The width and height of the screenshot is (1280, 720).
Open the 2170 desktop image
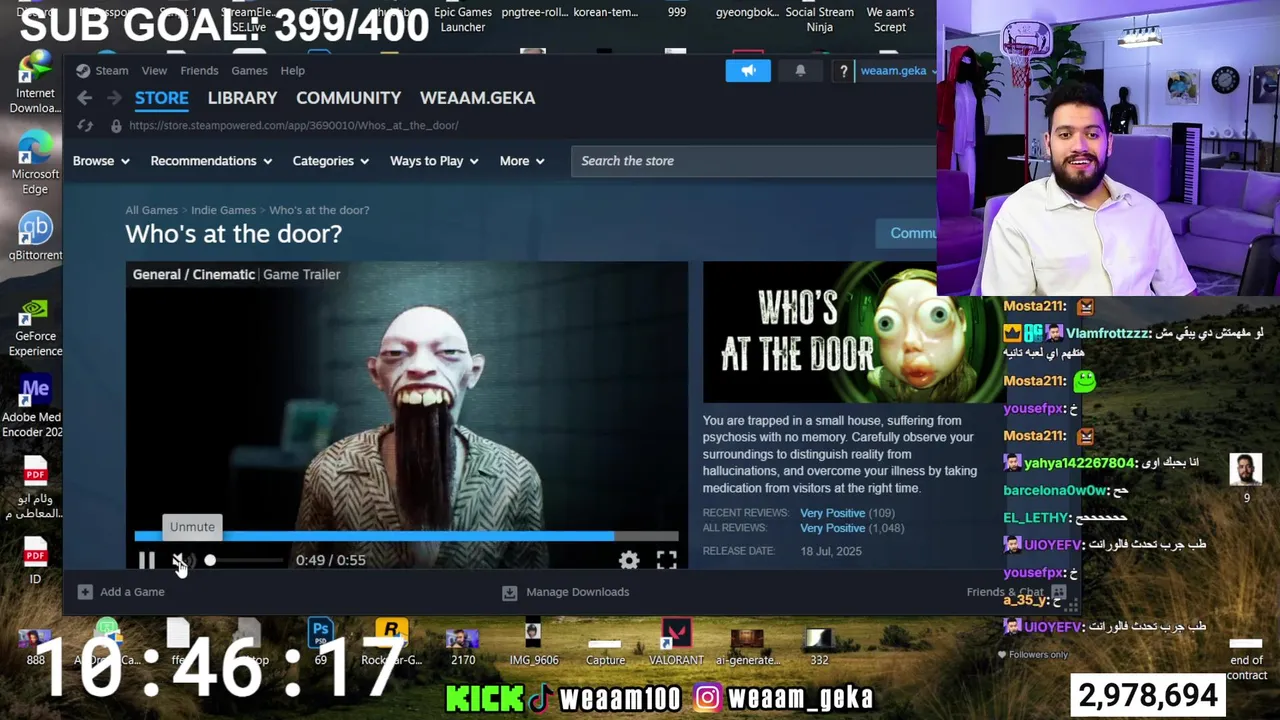(x=463, y=645)
